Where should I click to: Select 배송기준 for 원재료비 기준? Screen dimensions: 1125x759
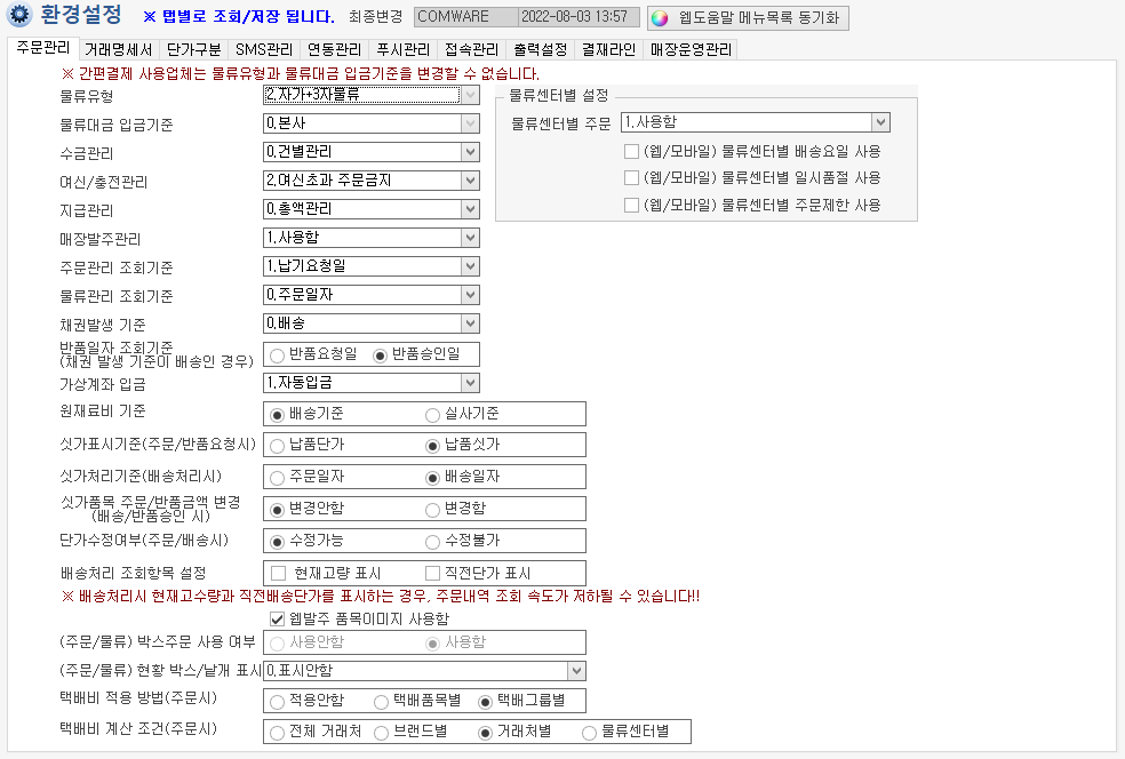[x=277, y=415]
